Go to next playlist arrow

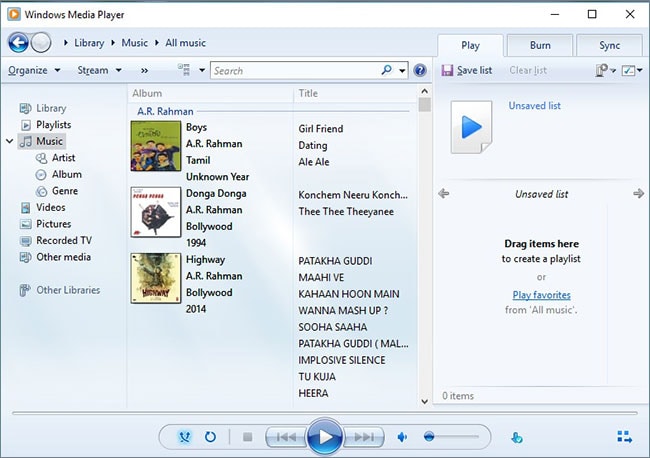pyautogui.click(x=638, y=194)
